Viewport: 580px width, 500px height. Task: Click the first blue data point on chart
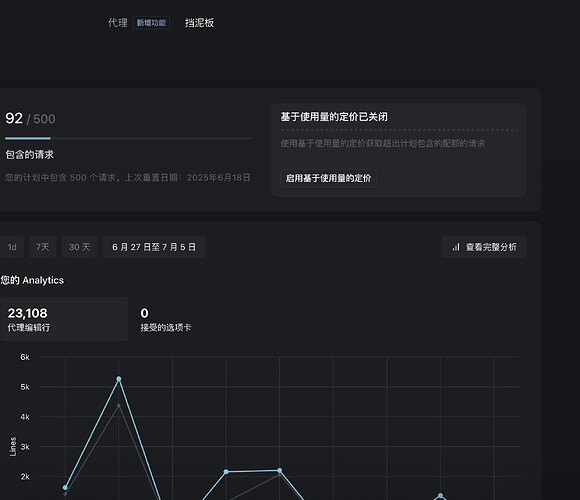(65, 487)
